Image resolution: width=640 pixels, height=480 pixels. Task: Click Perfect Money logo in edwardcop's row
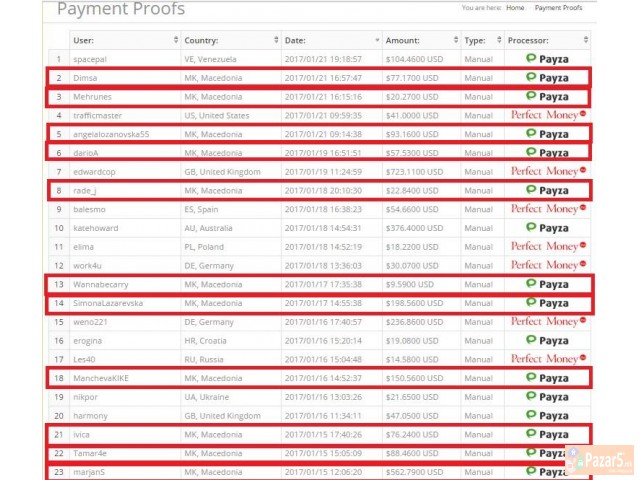tap(547, 171)
